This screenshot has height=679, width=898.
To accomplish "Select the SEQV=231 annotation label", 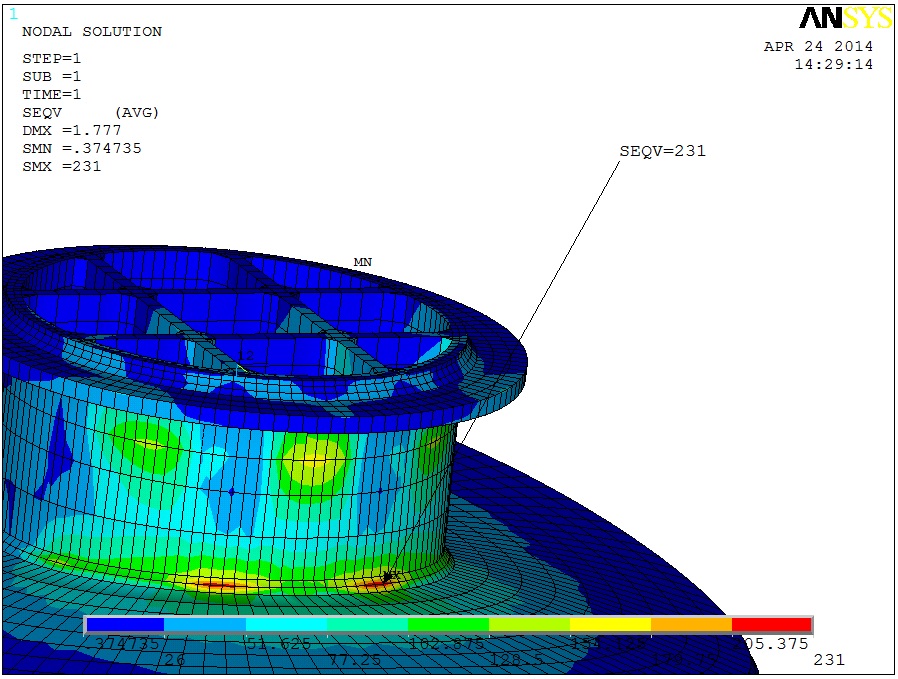I will [x=662, y=151].
